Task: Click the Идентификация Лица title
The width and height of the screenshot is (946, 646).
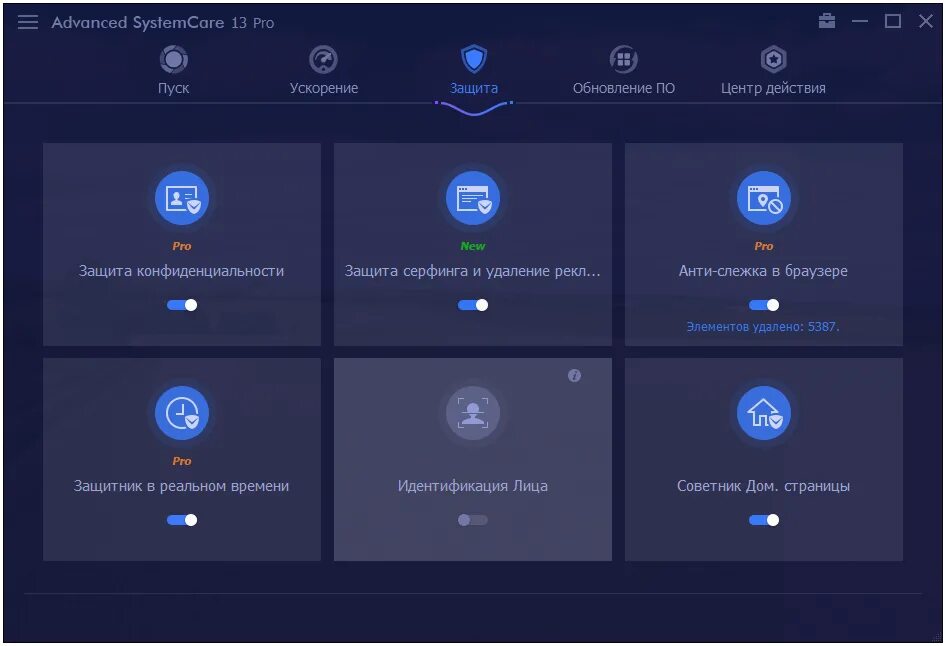Action: (472, 486)
